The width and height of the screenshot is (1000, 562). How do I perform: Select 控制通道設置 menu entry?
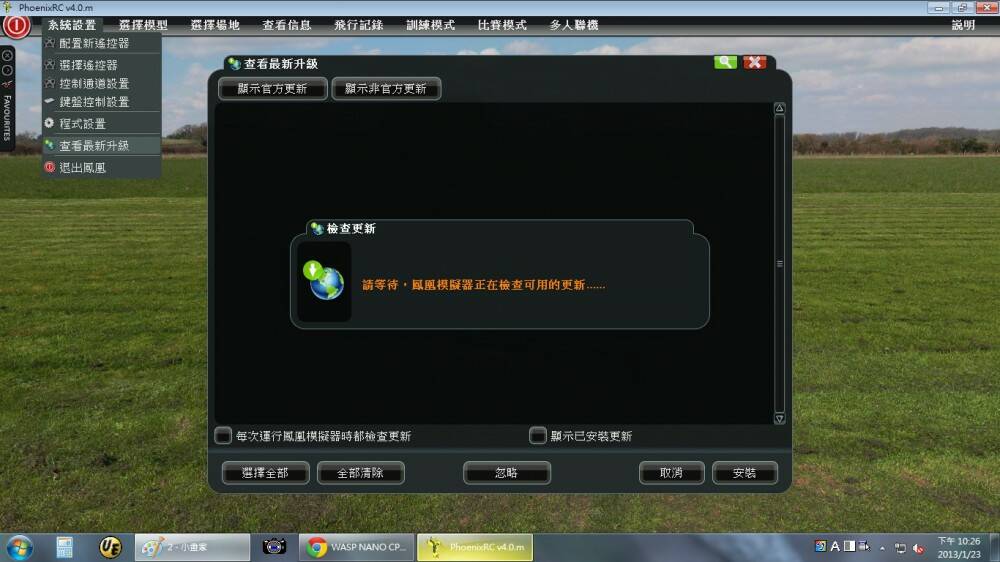pos(101,83)
